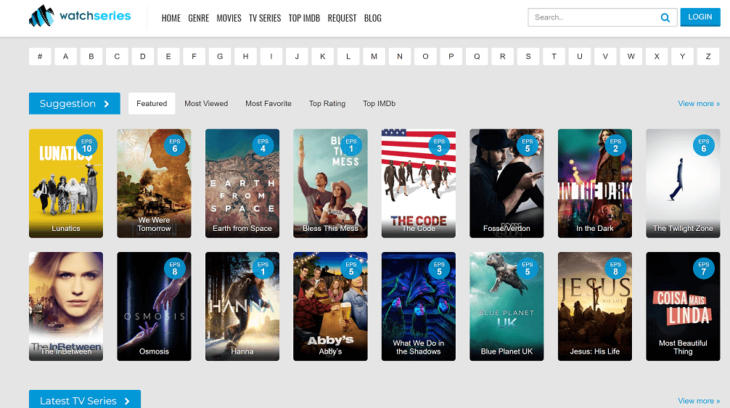Open the Genre menu
The image size is (730, 408).
[x=198, y=17]
